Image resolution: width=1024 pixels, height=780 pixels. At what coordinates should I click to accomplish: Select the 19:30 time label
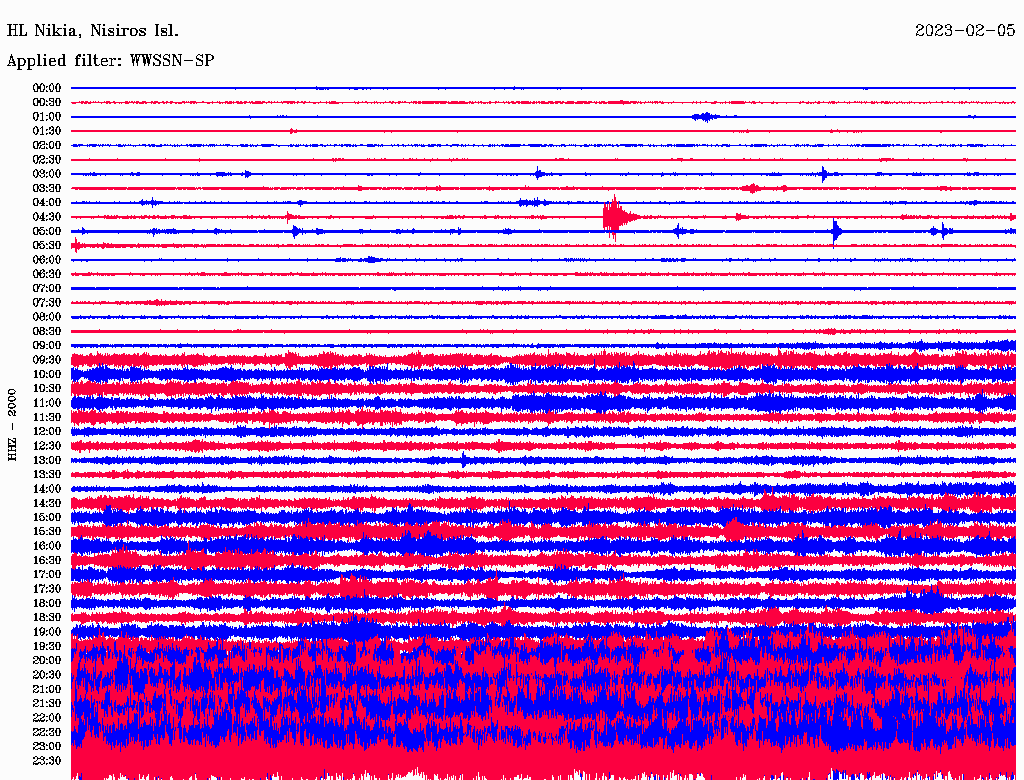pyautogui.click(x=46, y=646)
